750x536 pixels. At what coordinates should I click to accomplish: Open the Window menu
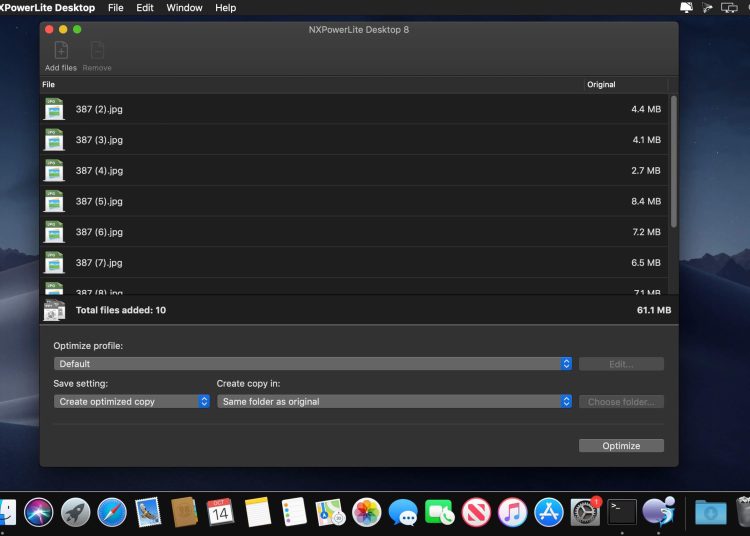[x=184, y=8]
